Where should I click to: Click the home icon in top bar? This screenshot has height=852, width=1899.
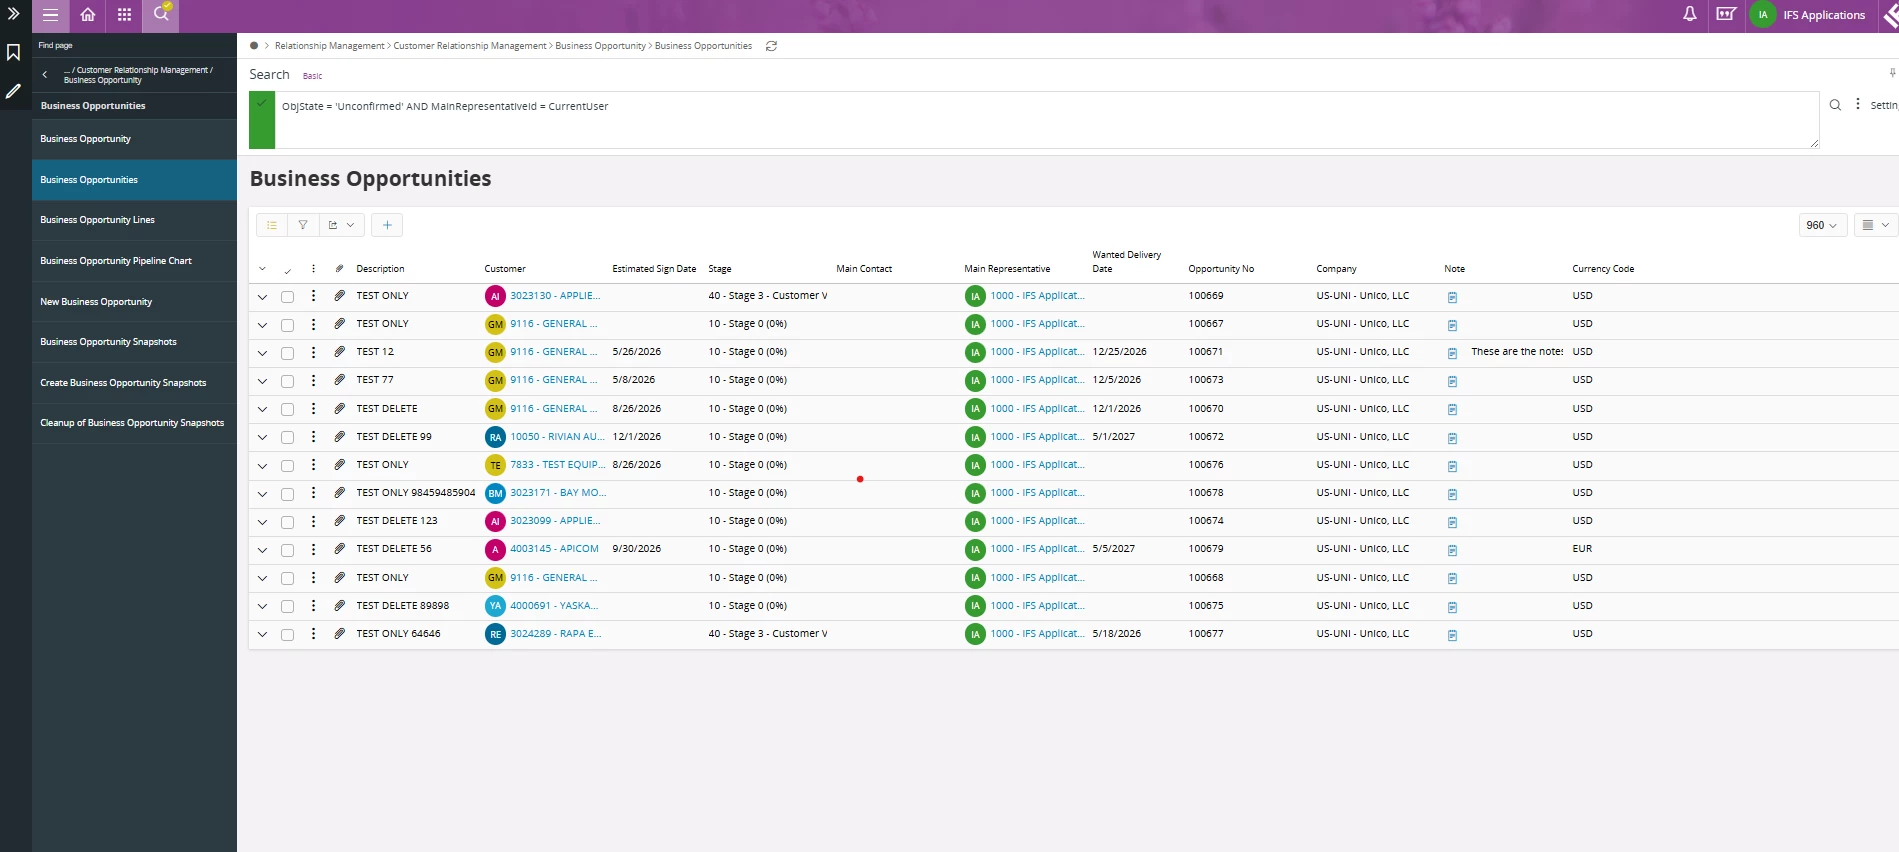coord(88,15)
